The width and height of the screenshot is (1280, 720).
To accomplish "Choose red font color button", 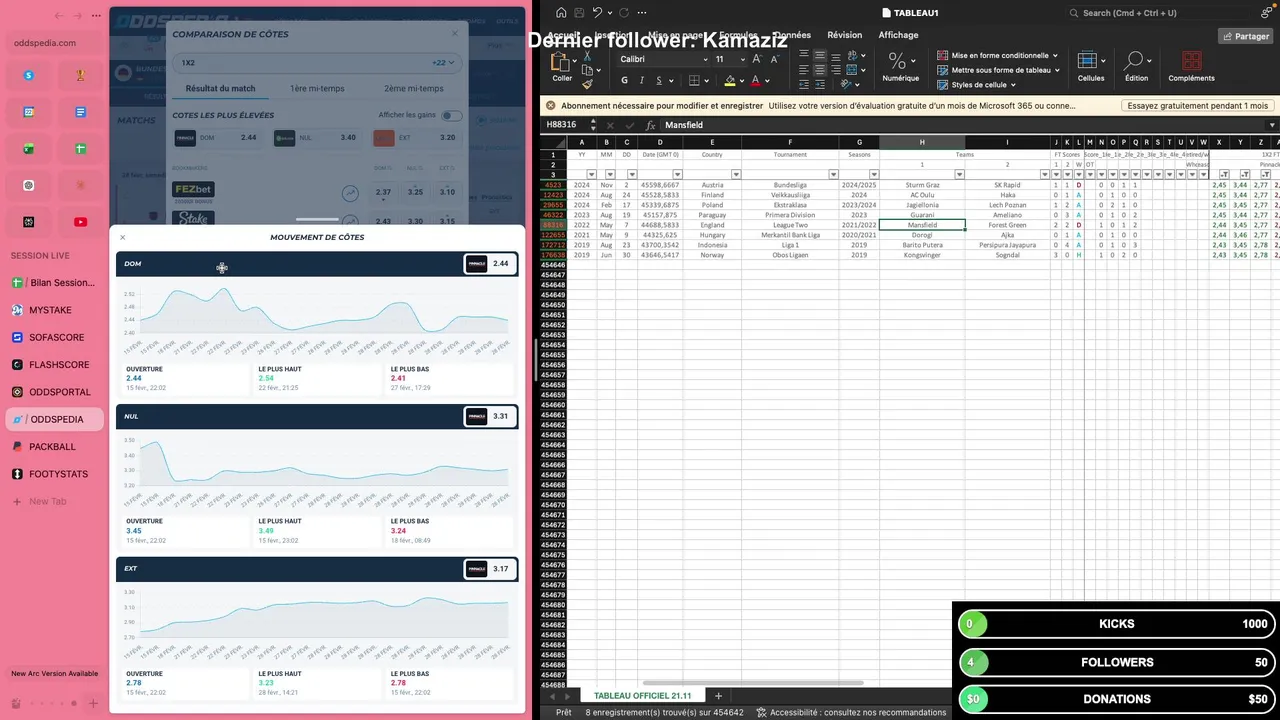I will pyautogui.click(x=755, y=81).
